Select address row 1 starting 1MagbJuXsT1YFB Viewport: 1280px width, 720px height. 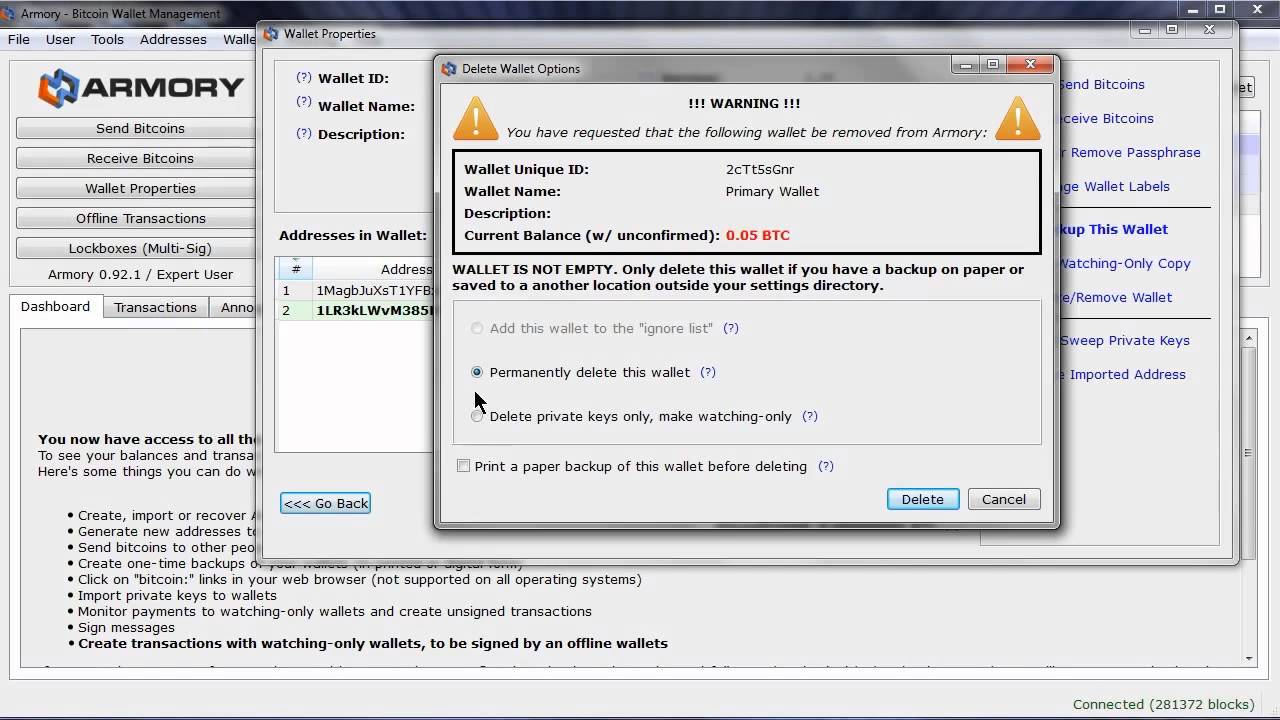click(x=356, y=291)
